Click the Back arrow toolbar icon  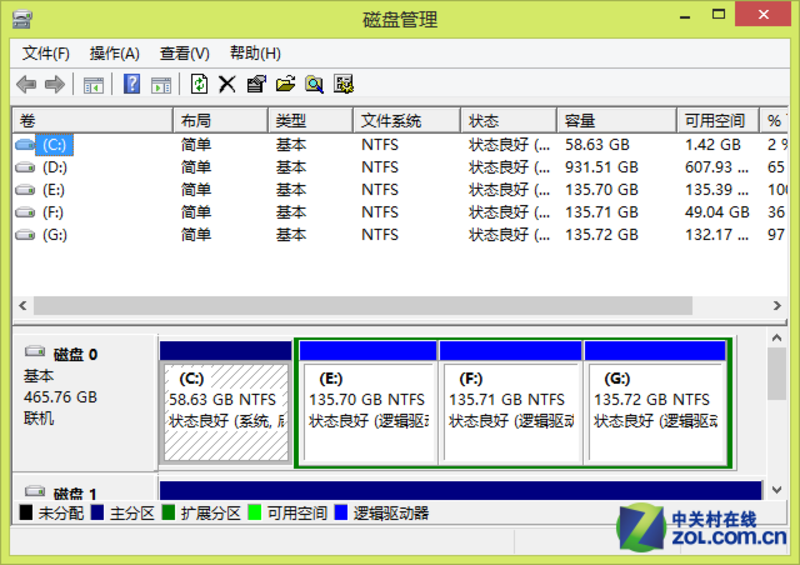(26, 84)
